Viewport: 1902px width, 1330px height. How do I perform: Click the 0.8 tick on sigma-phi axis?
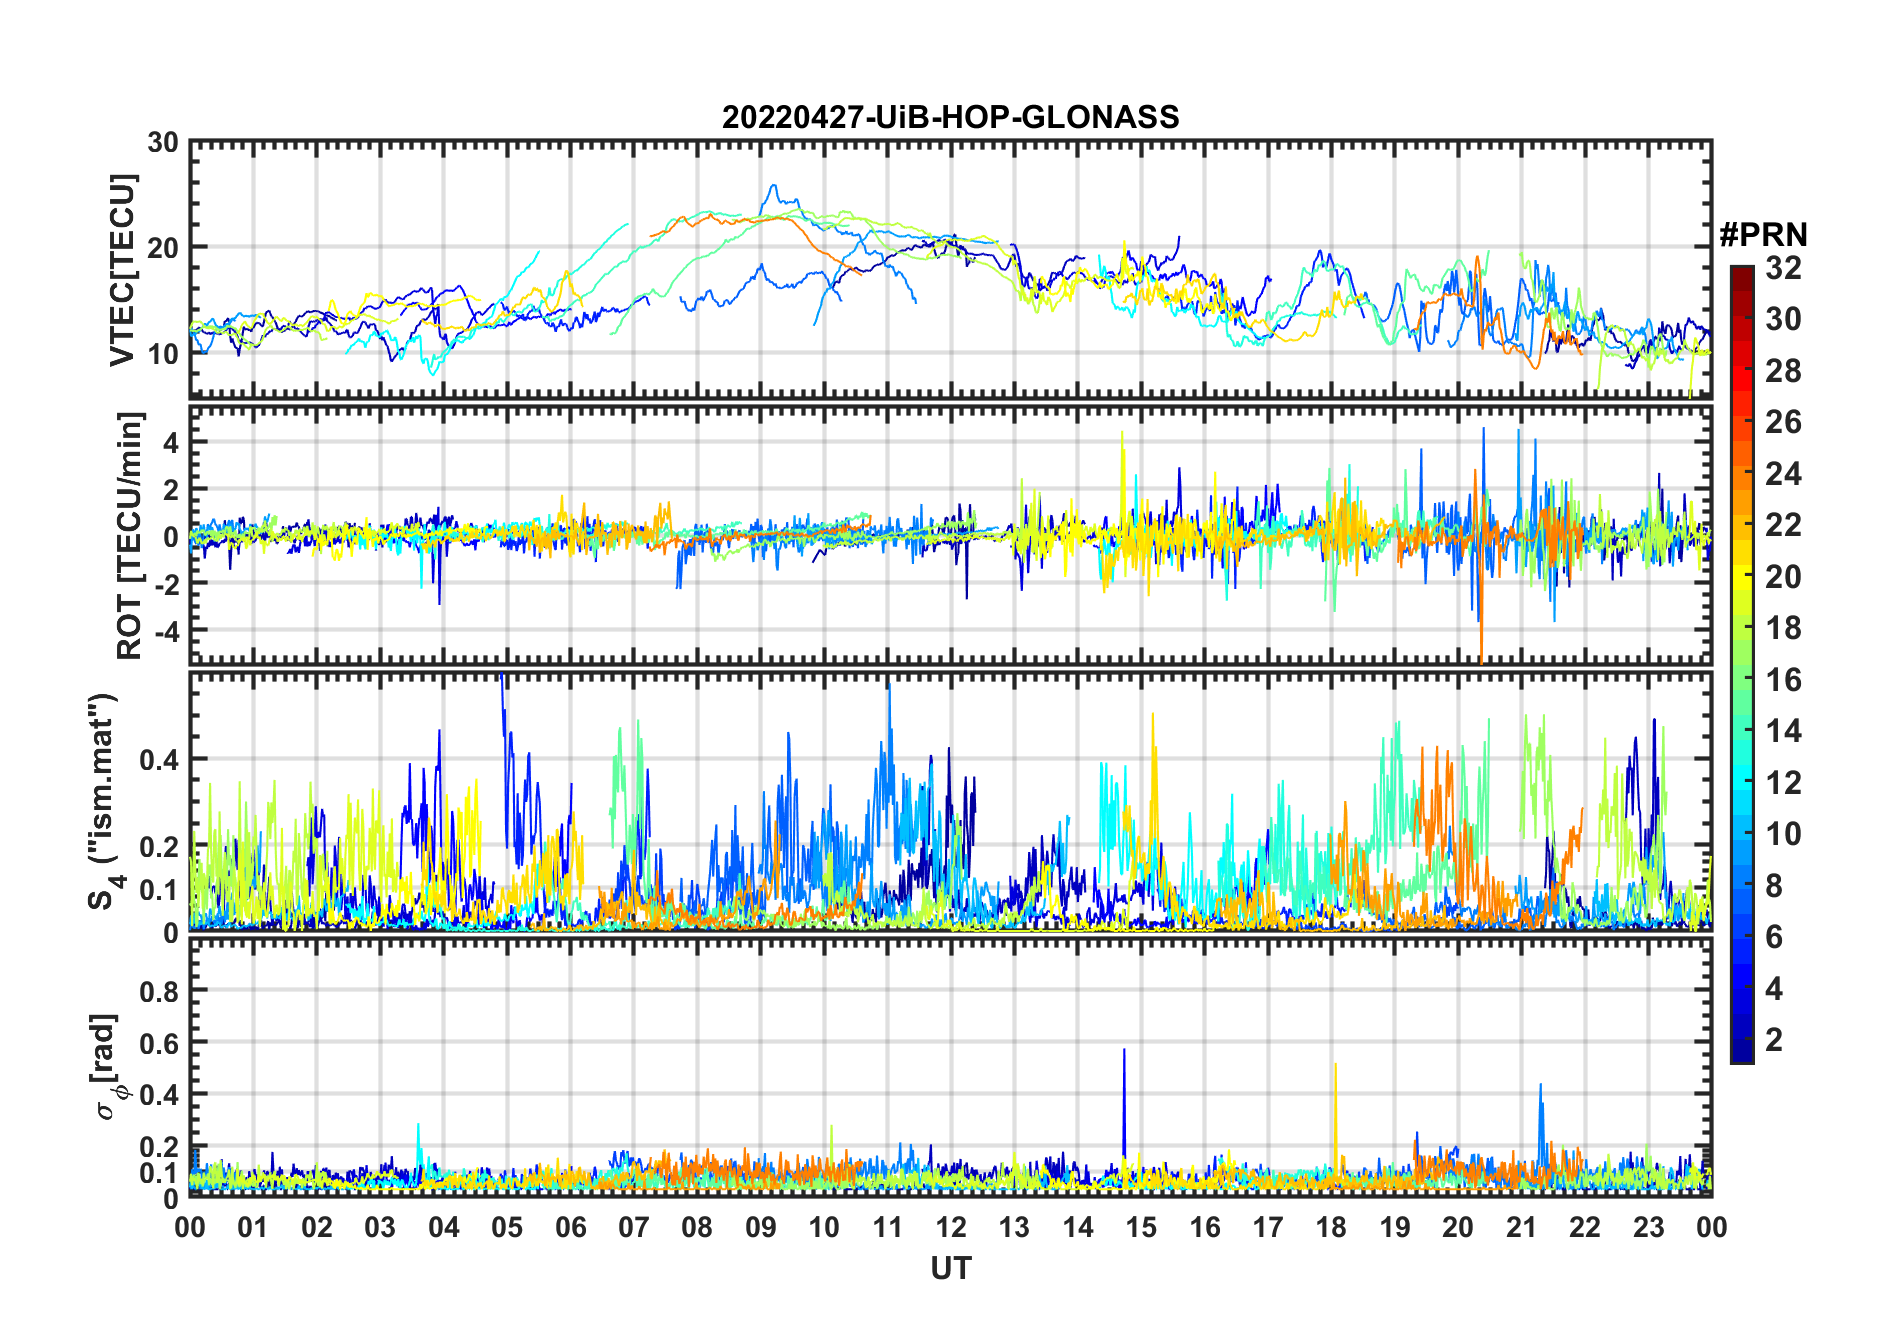[159, 991]
